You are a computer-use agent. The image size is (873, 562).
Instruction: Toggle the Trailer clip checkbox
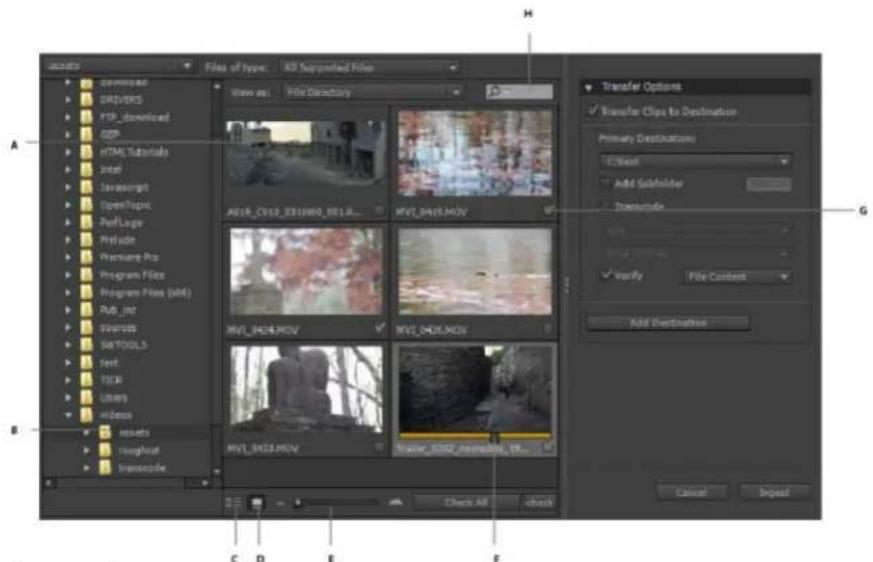pos(548,447)
